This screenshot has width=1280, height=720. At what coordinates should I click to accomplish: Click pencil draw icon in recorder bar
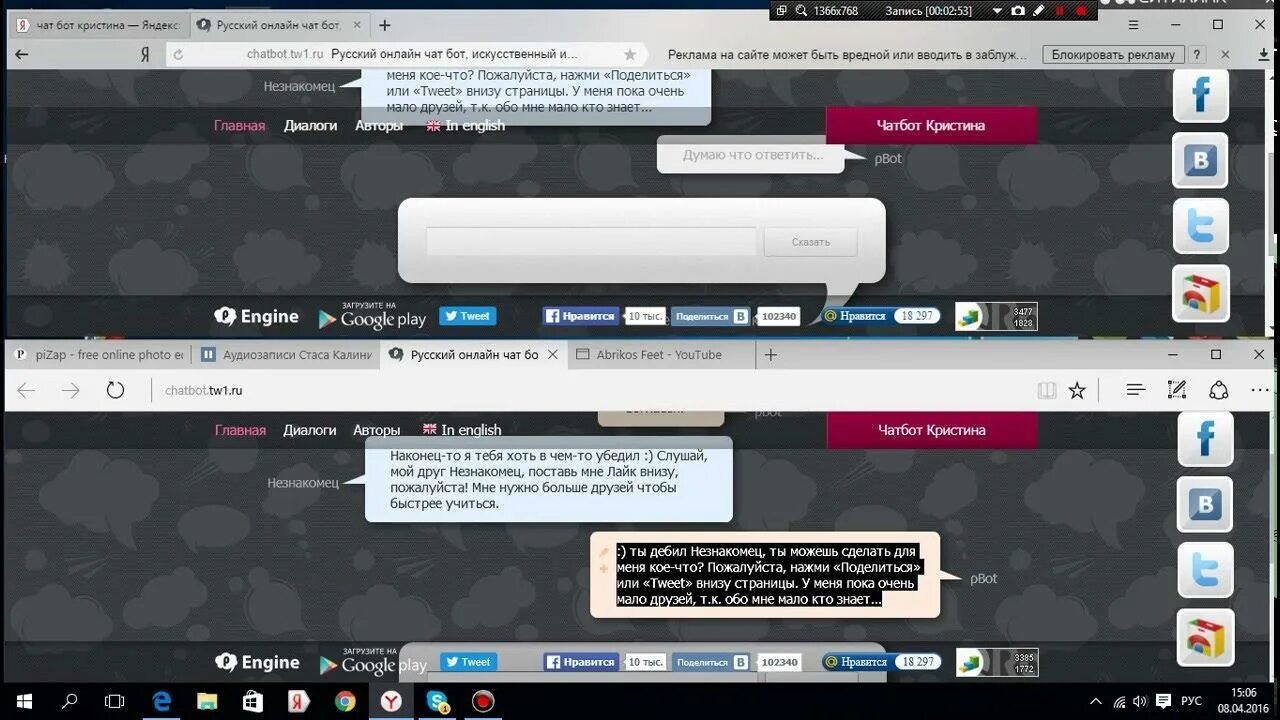tap(1039, 10)
